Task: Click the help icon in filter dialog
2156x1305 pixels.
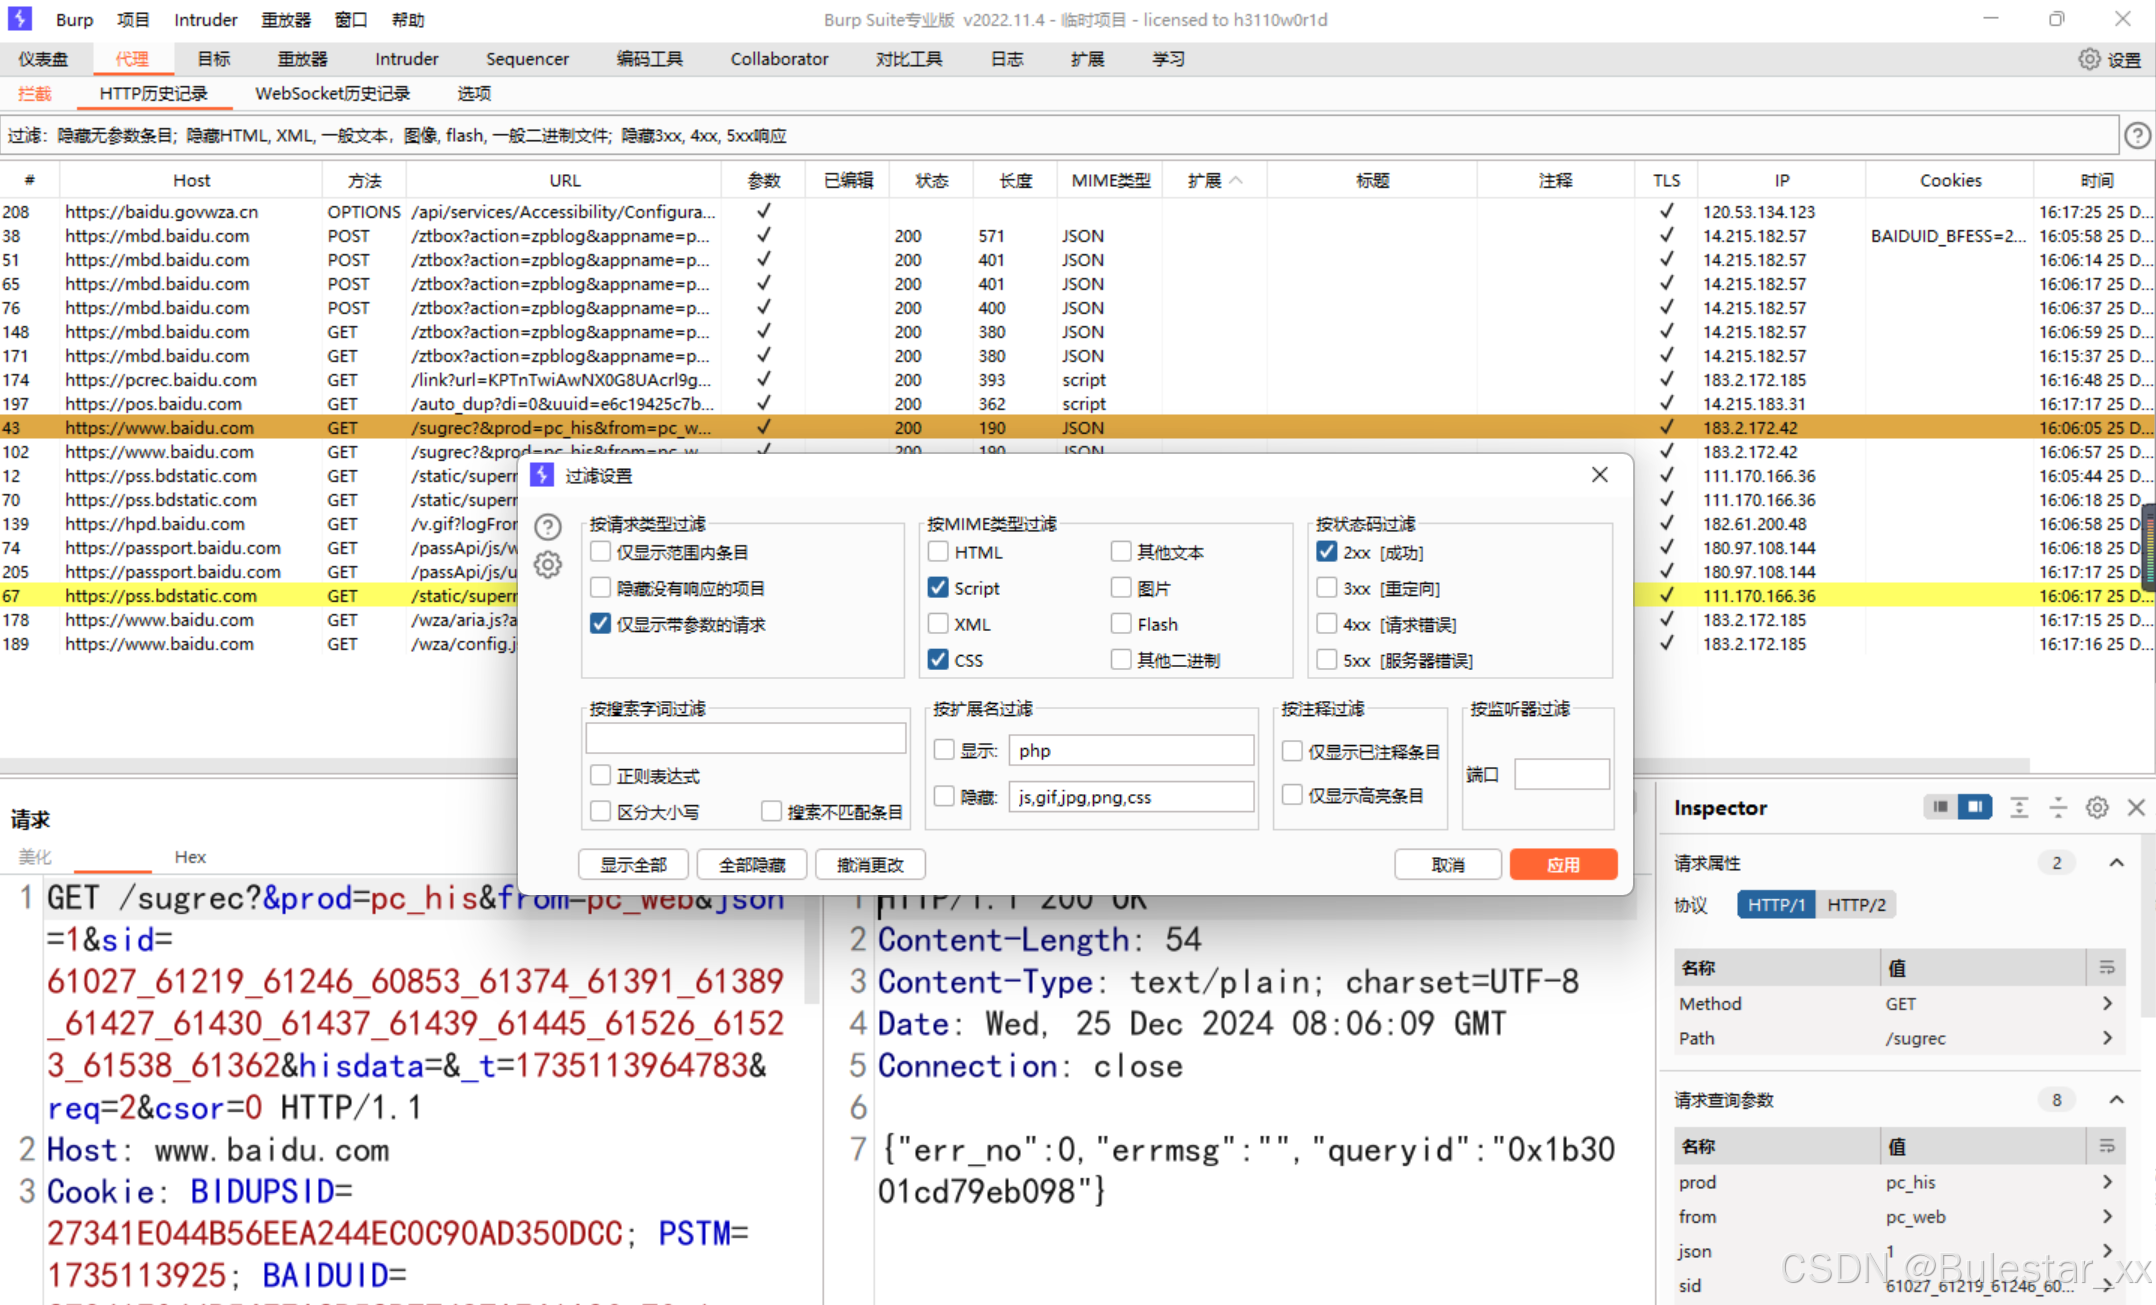Action: click(x=548, y=527)
